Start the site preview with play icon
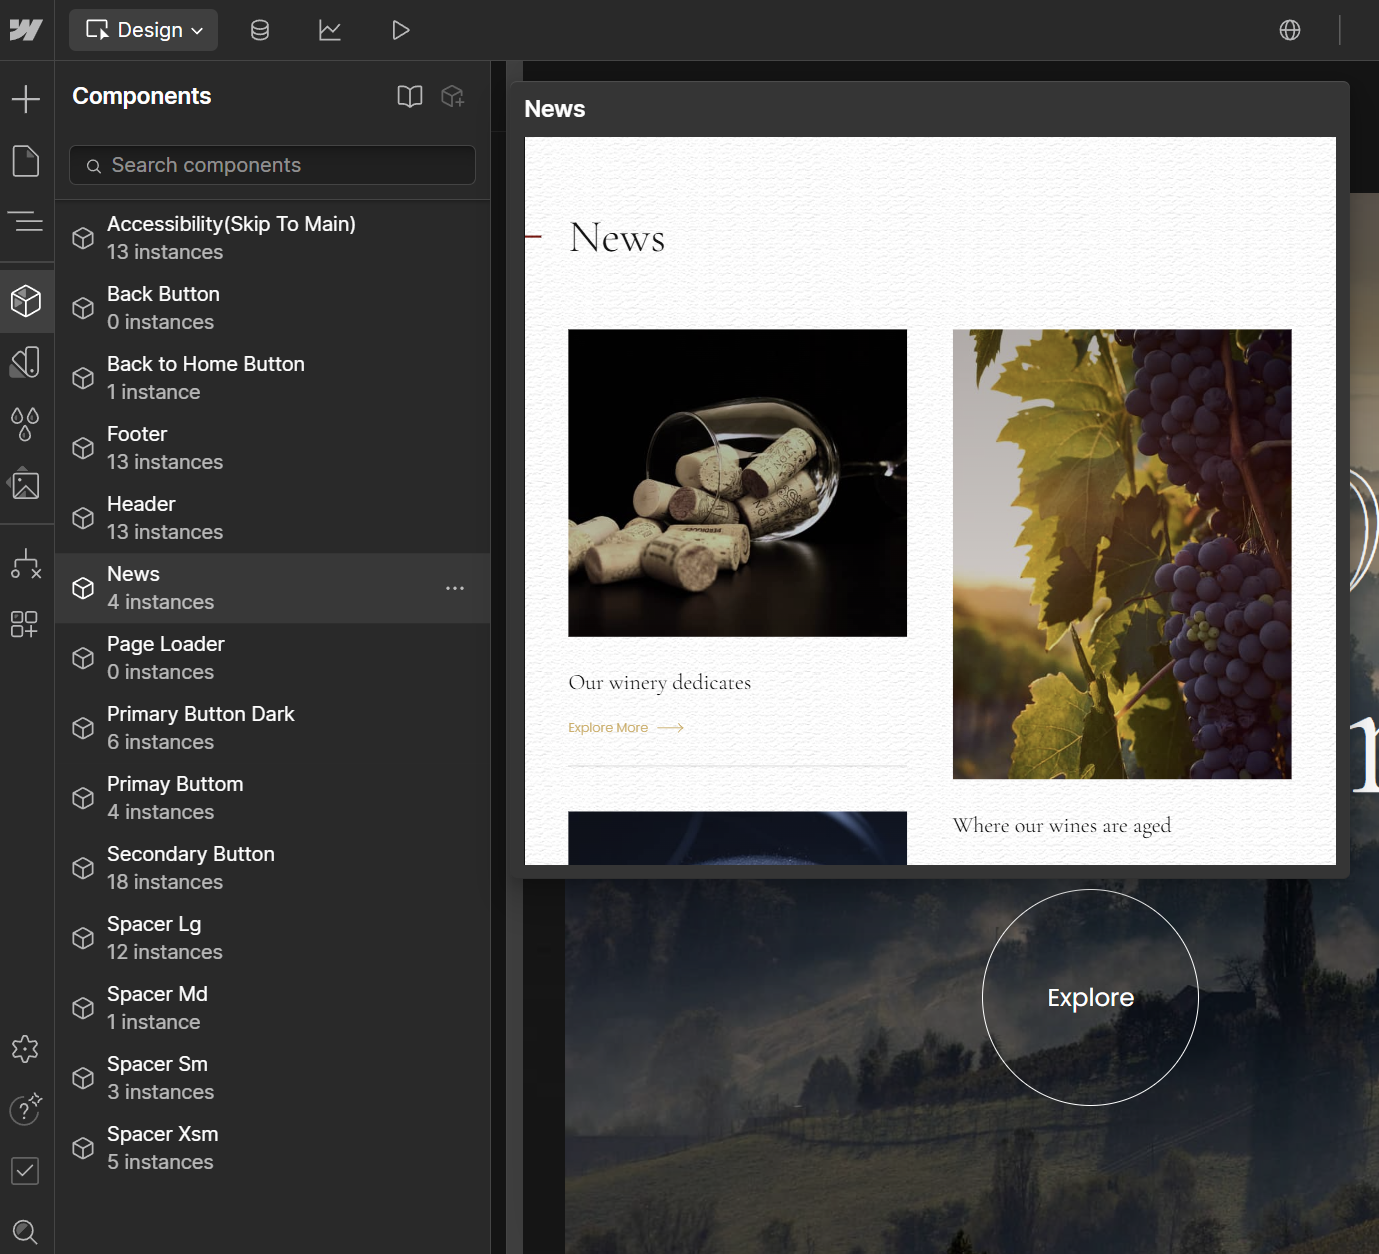Screen dimensions: 1379x1254 click(400, 30)
